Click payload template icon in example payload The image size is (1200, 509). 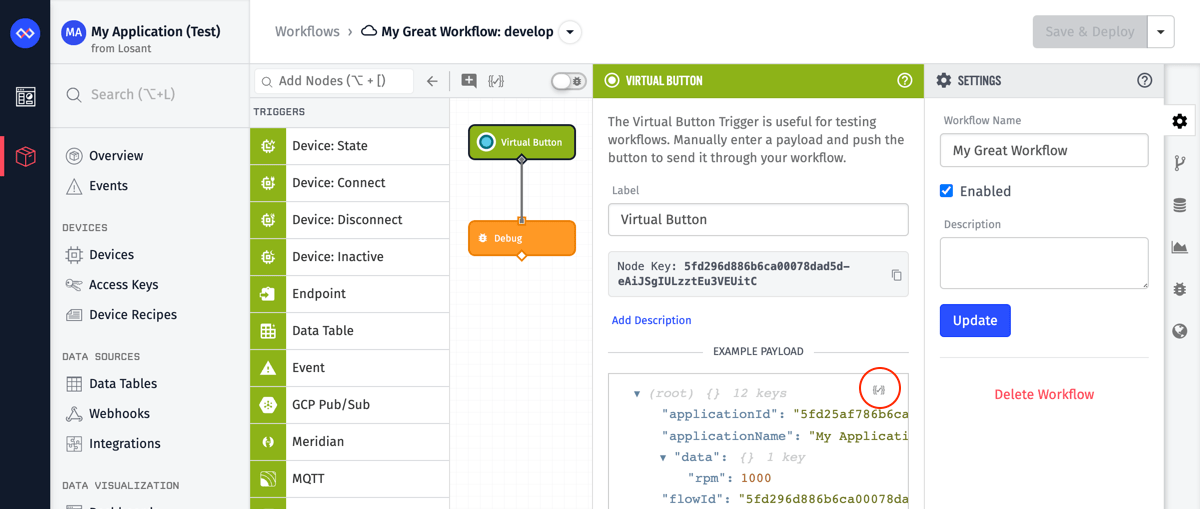pos(879,389)
